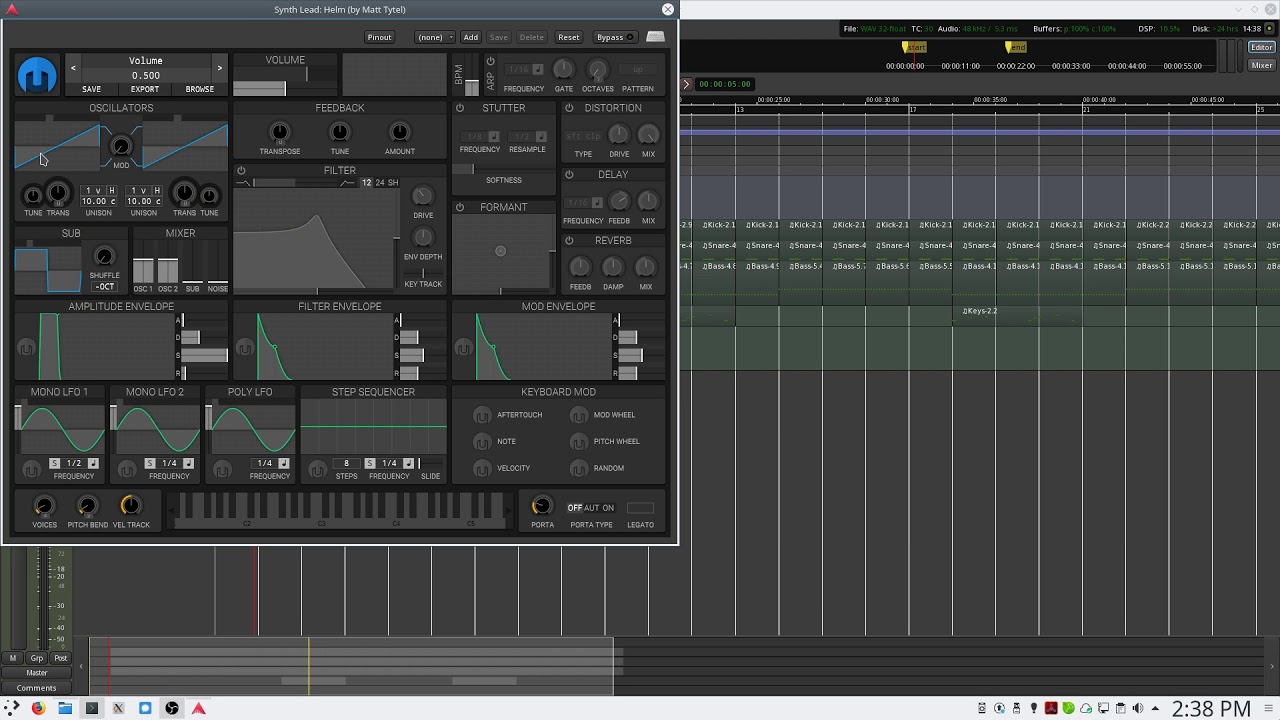Enable the LEGATO checkbox
The image size is (1280, 720).
[640, 509]
